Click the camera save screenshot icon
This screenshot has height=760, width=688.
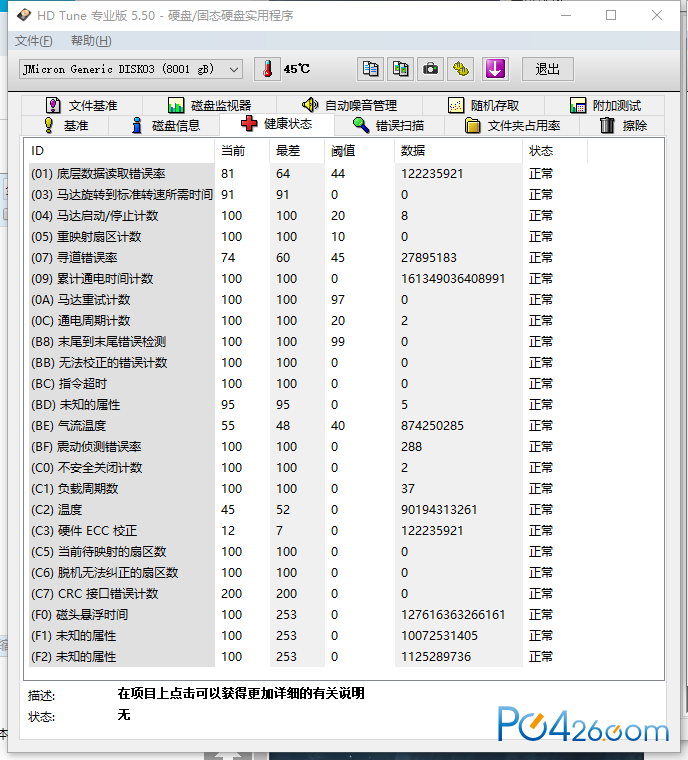(x=431, y=69)
